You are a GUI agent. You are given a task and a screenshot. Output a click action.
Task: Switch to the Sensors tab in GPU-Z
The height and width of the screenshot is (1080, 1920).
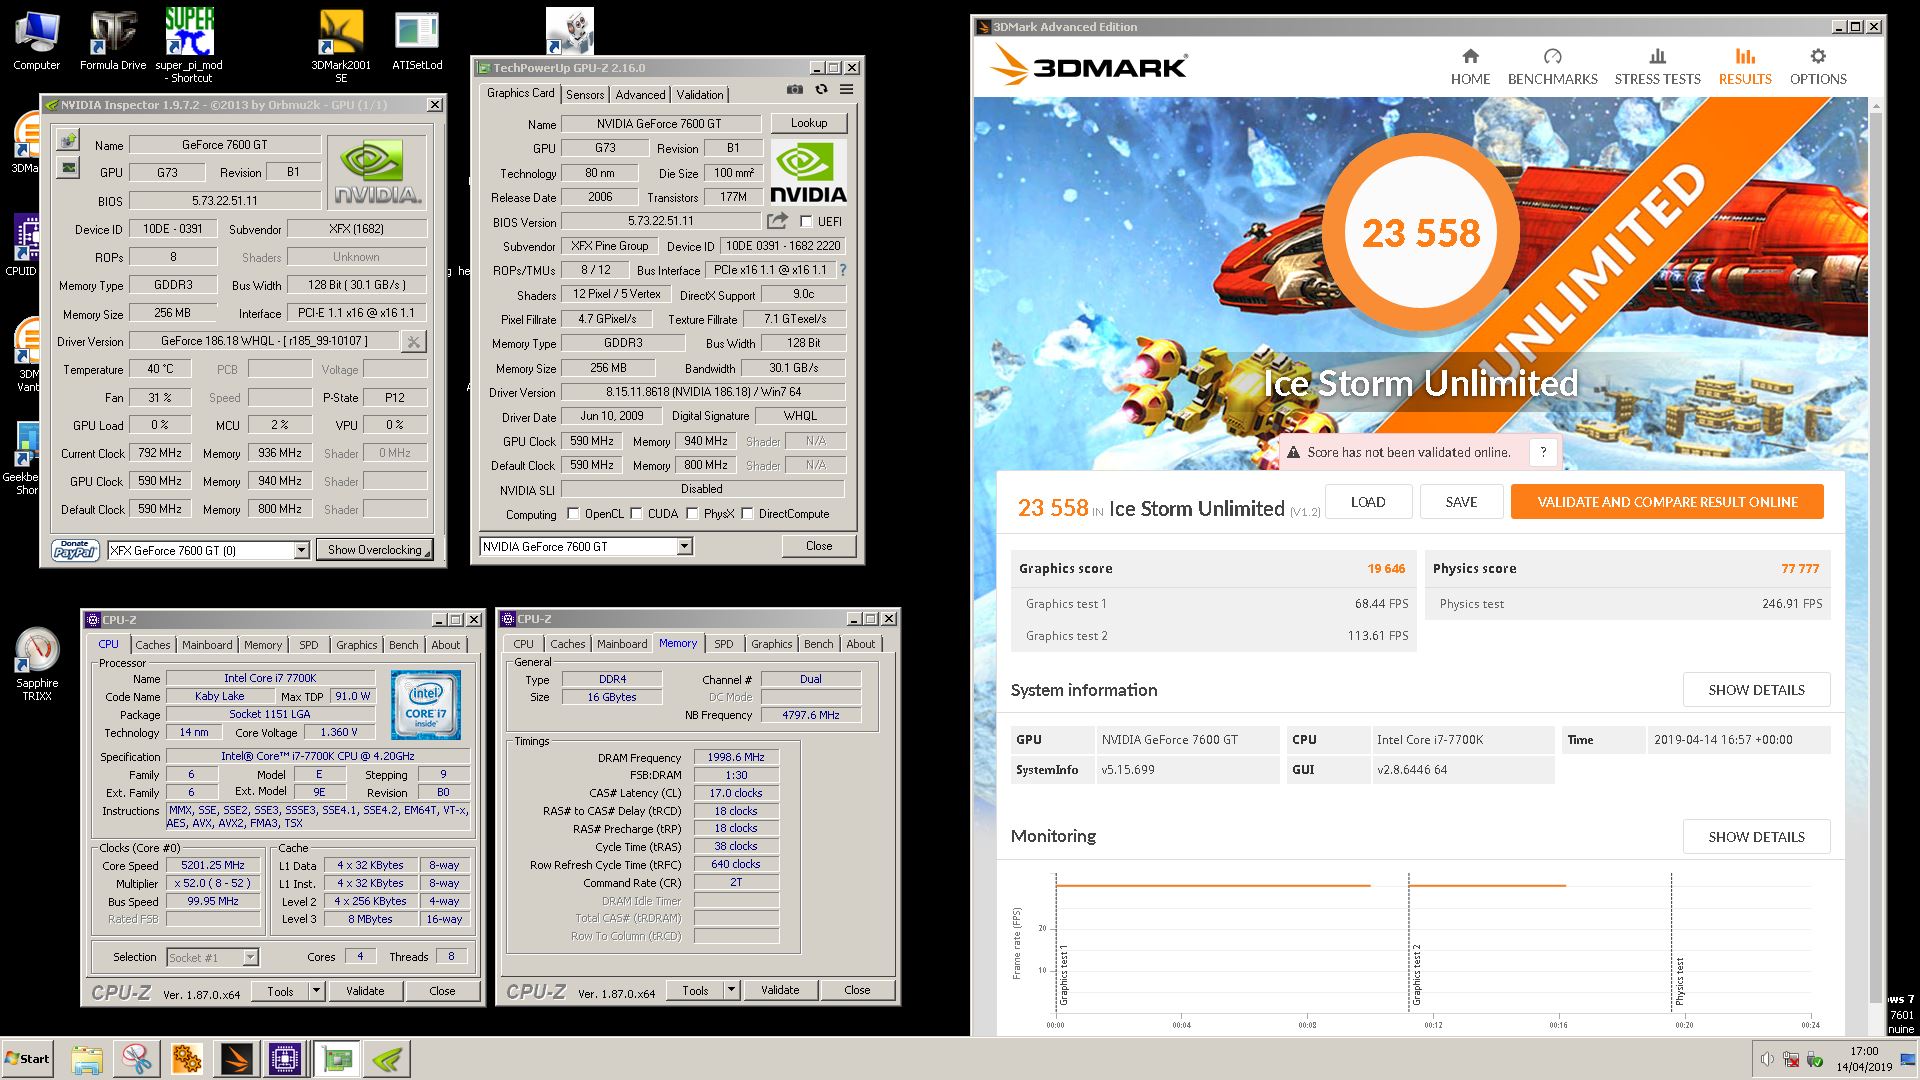(585, 94)
